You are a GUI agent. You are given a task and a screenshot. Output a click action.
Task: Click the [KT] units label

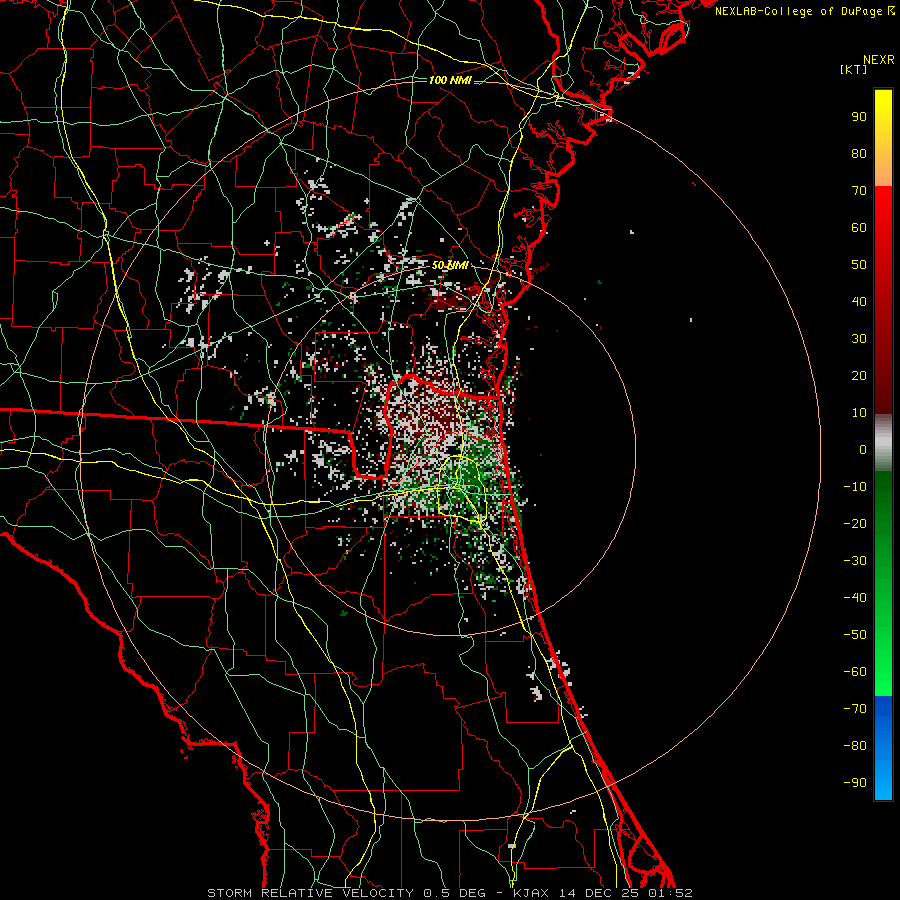[853, 69]
